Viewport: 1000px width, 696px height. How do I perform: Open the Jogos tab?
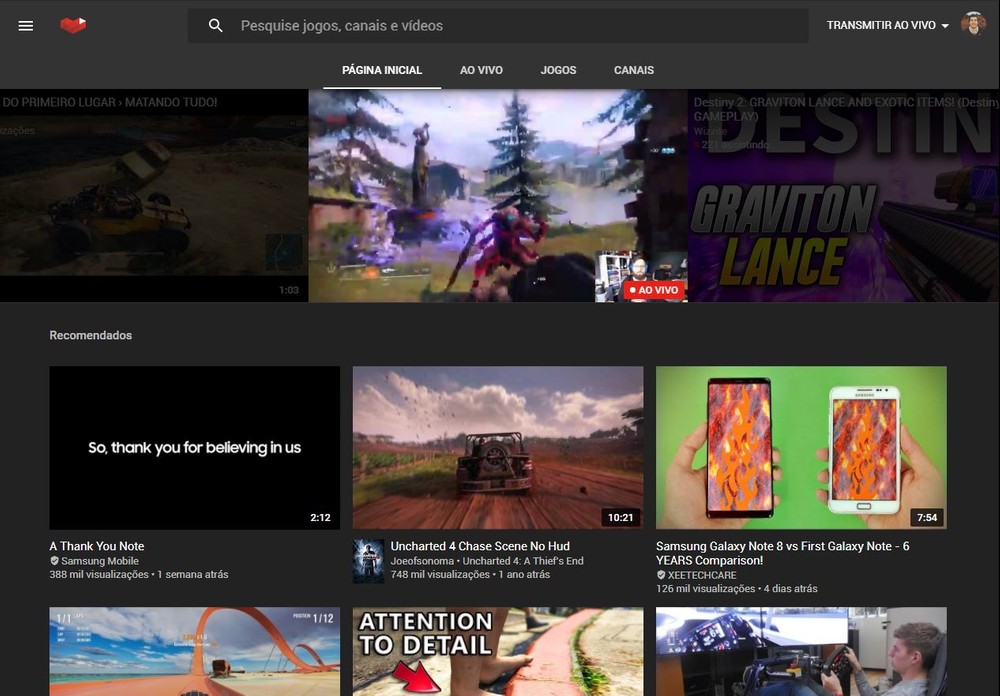coord(558,70)
